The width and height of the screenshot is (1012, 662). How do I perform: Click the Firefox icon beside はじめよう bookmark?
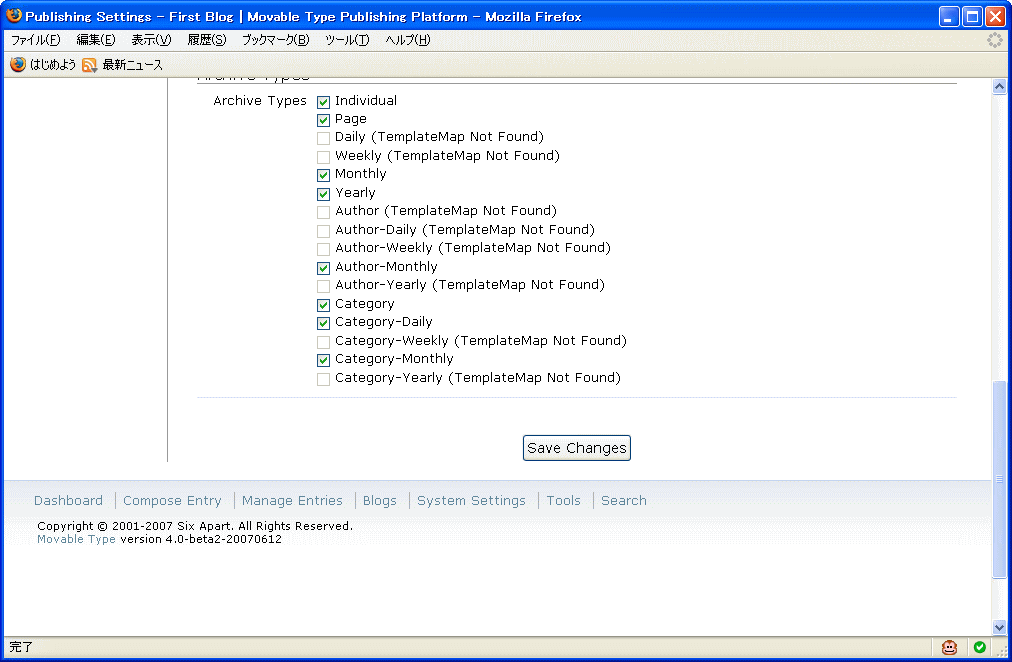click(18, 65)
